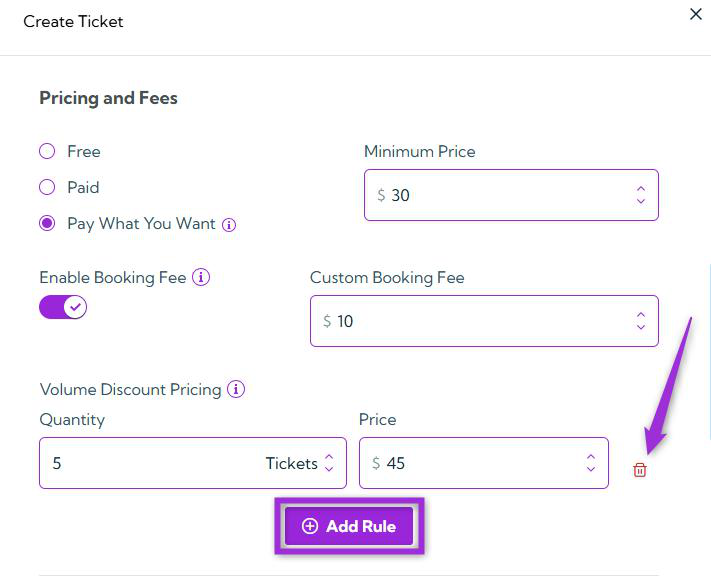Image resolution: width=711 pixels, height=579 pixels.
Task: Decrease the Custom Booking Fee value
Action: tap(641, 328)
